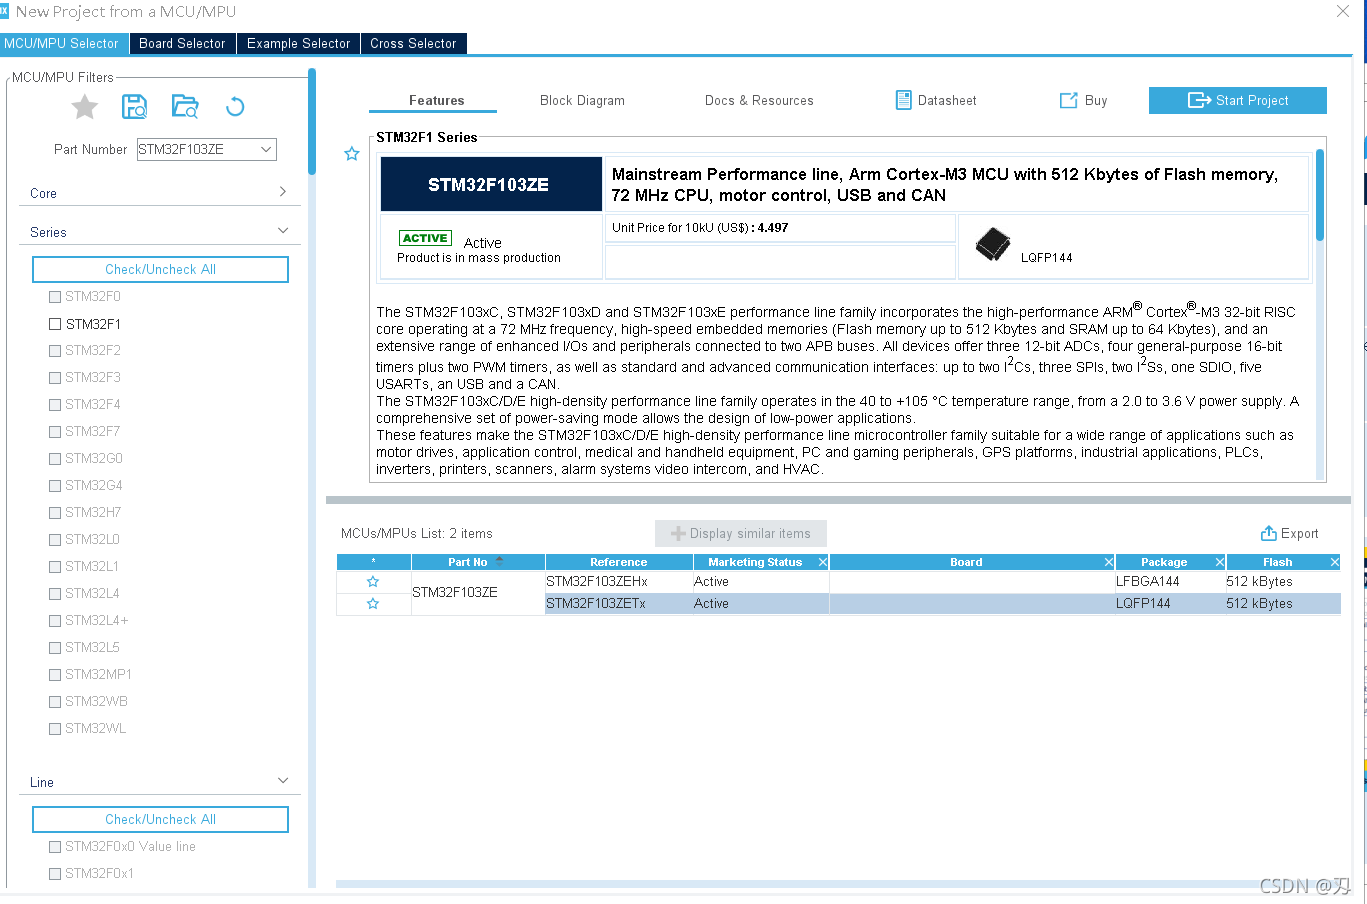This screenshot has width=1367, height=904.
Task: Open the Part Number combo box dropdown
Action: [x=266, y=149]
